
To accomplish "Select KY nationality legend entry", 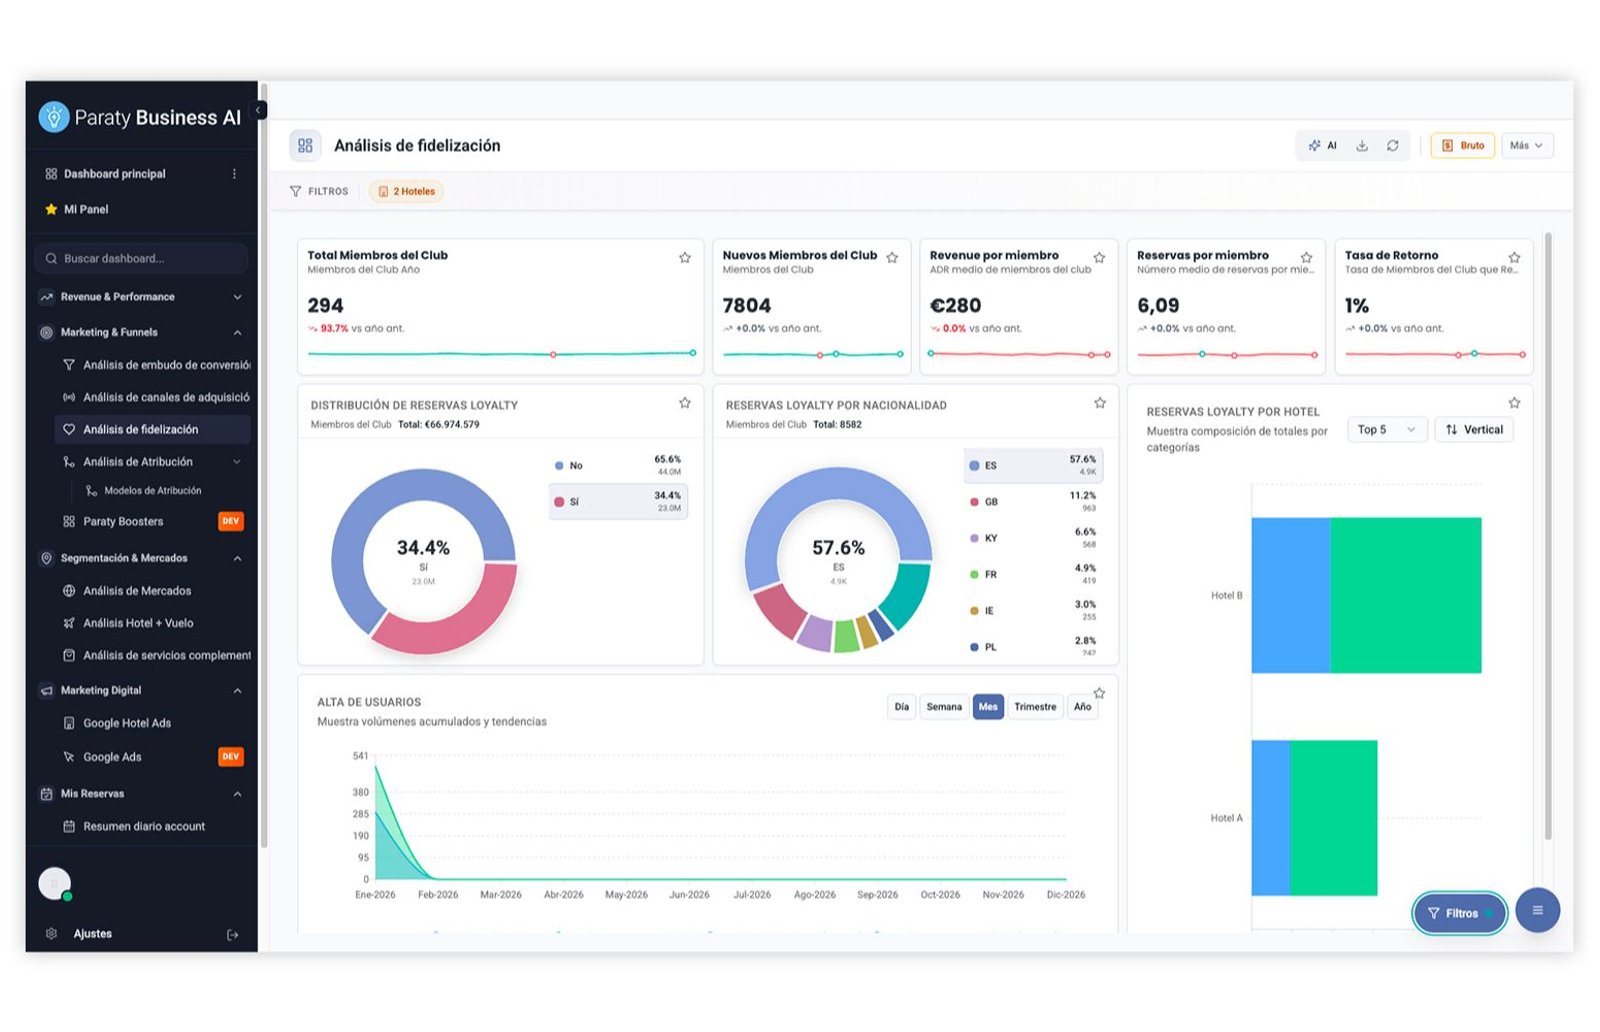I will (1032, 538).
